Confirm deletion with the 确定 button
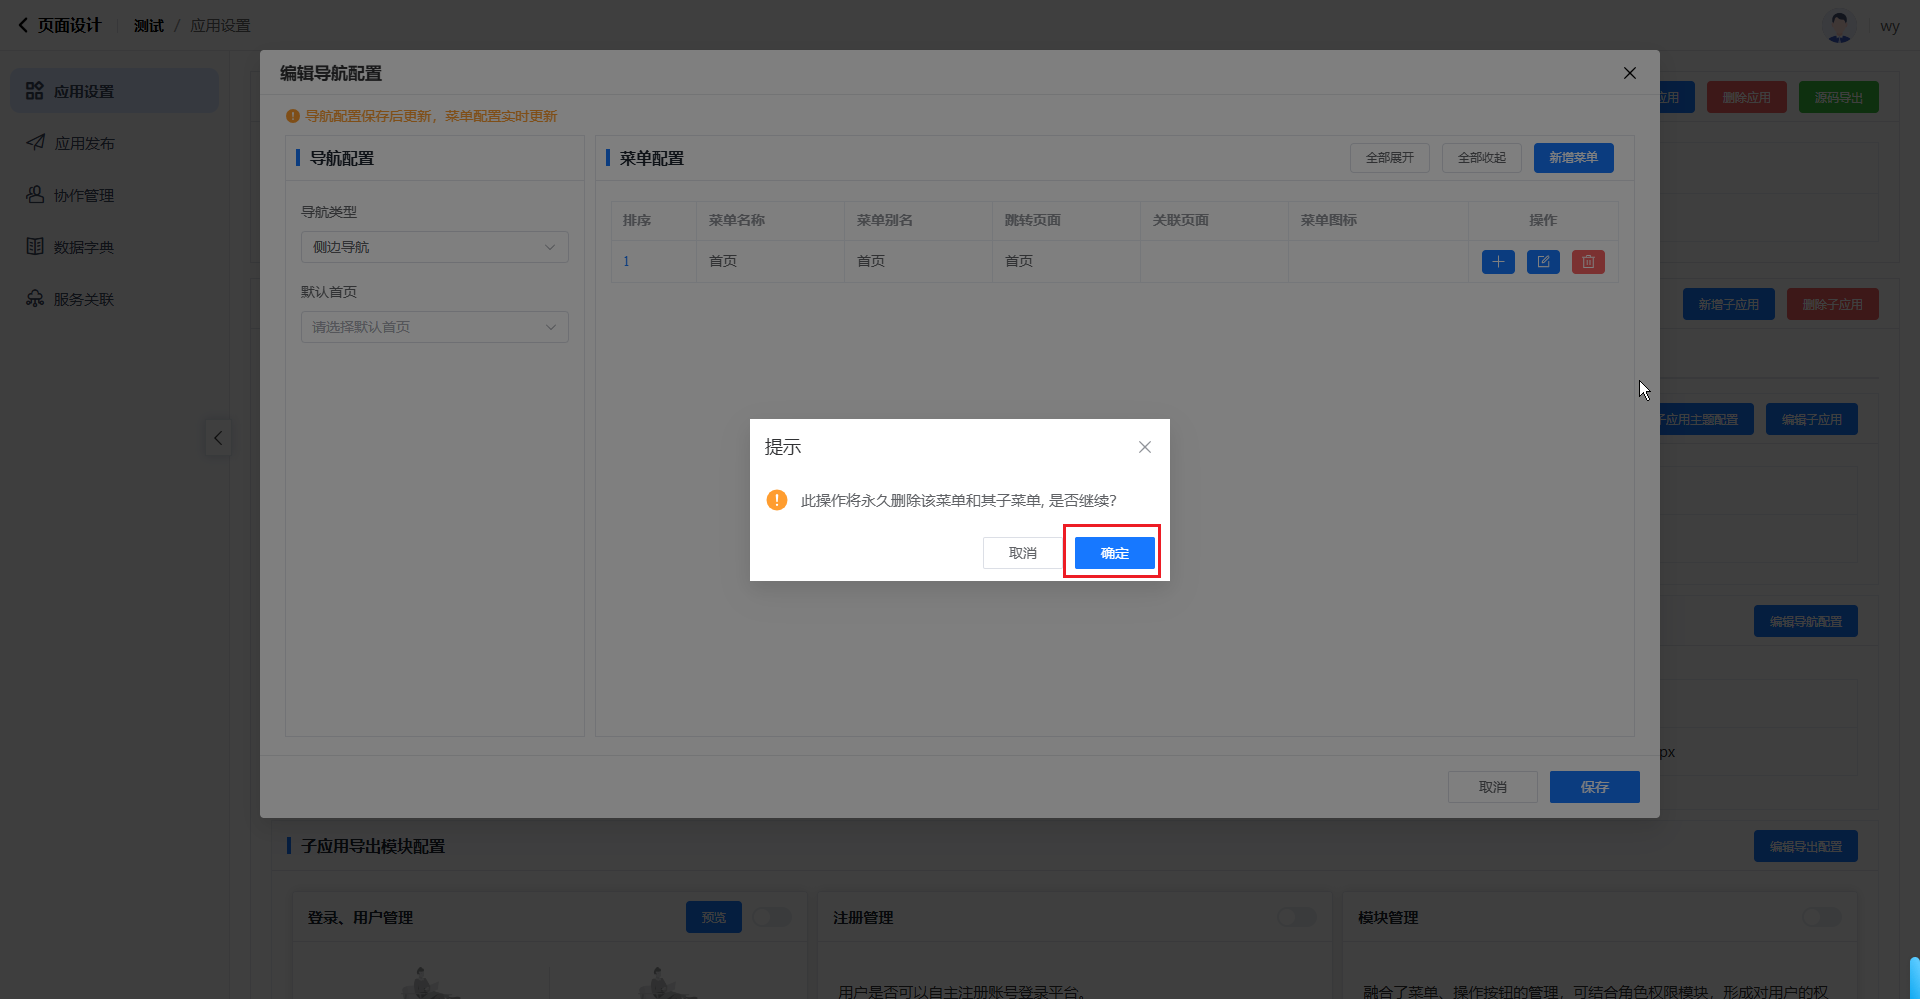Viewport: 1920px width, 999px height. [x=1114, y=553]
